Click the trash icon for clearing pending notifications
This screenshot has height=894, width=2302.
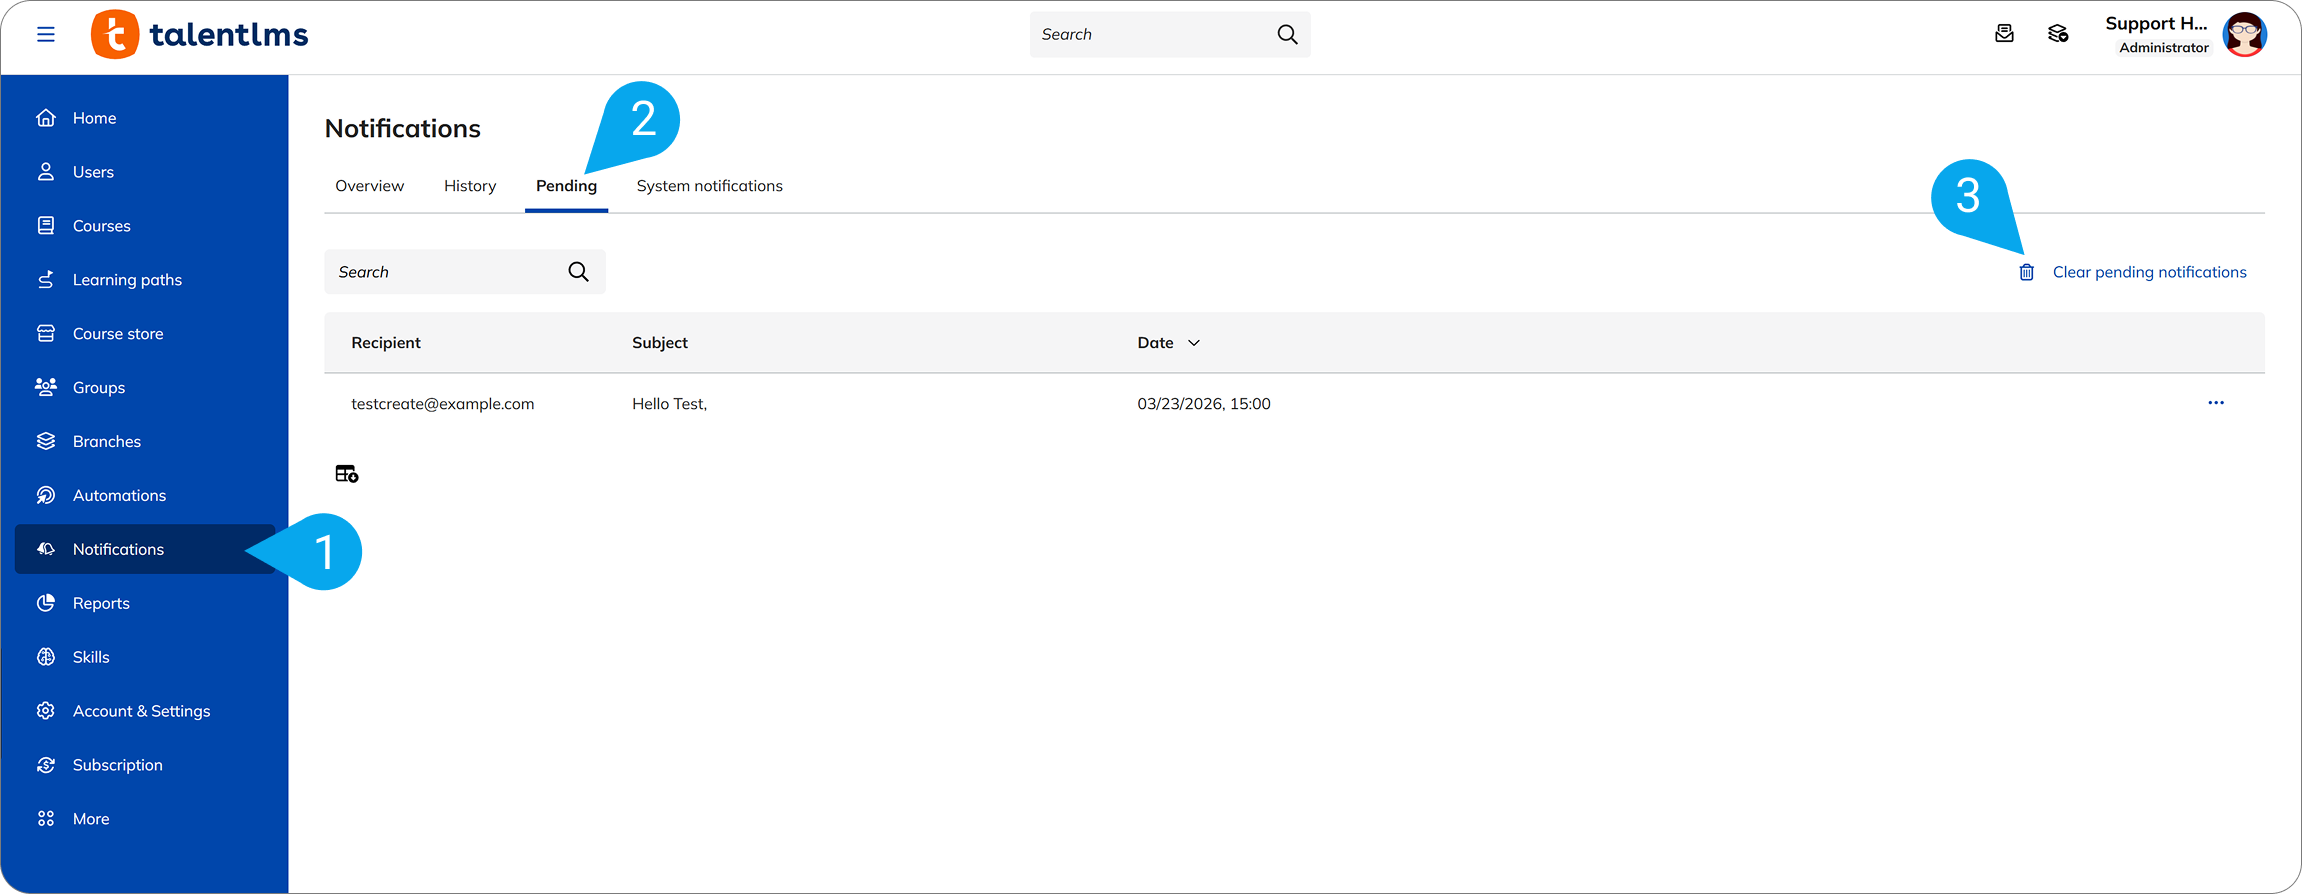coord(2026,272)
